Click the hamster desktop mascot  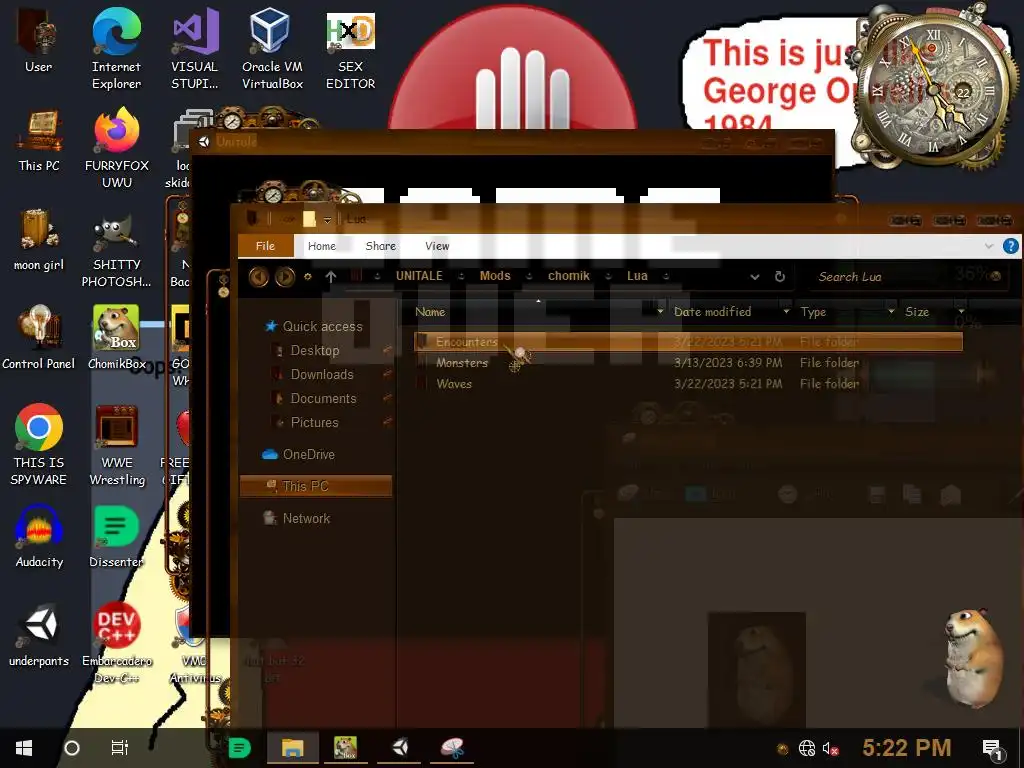tap(973, 656)
